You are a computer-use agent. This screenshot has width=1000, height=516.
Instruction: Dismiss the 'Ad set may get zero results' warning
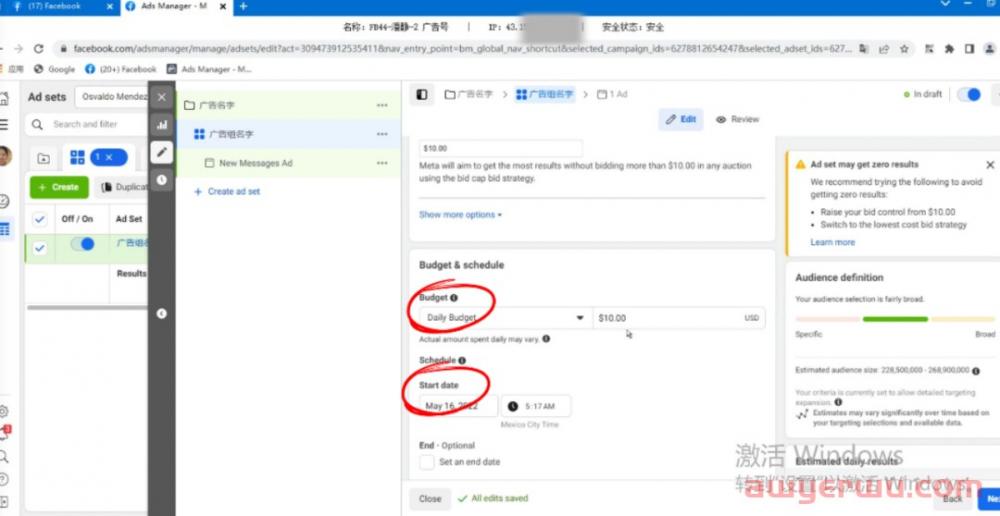point(990,165)
